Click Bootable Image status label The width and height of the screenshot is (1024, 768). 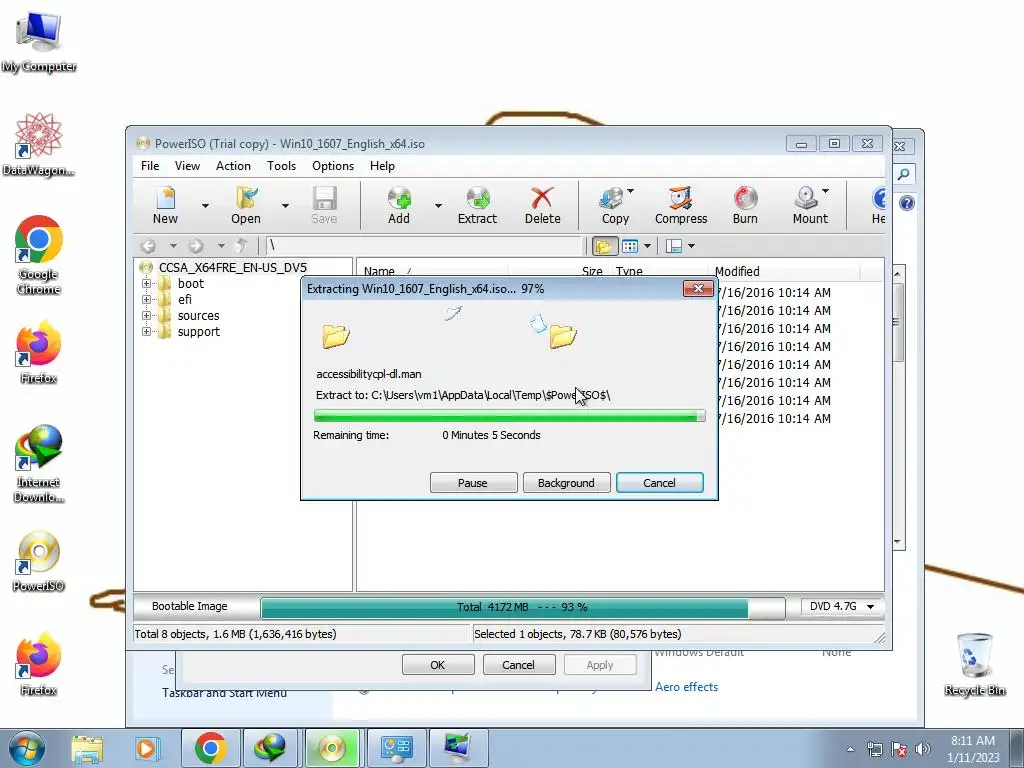pos(189,606)
